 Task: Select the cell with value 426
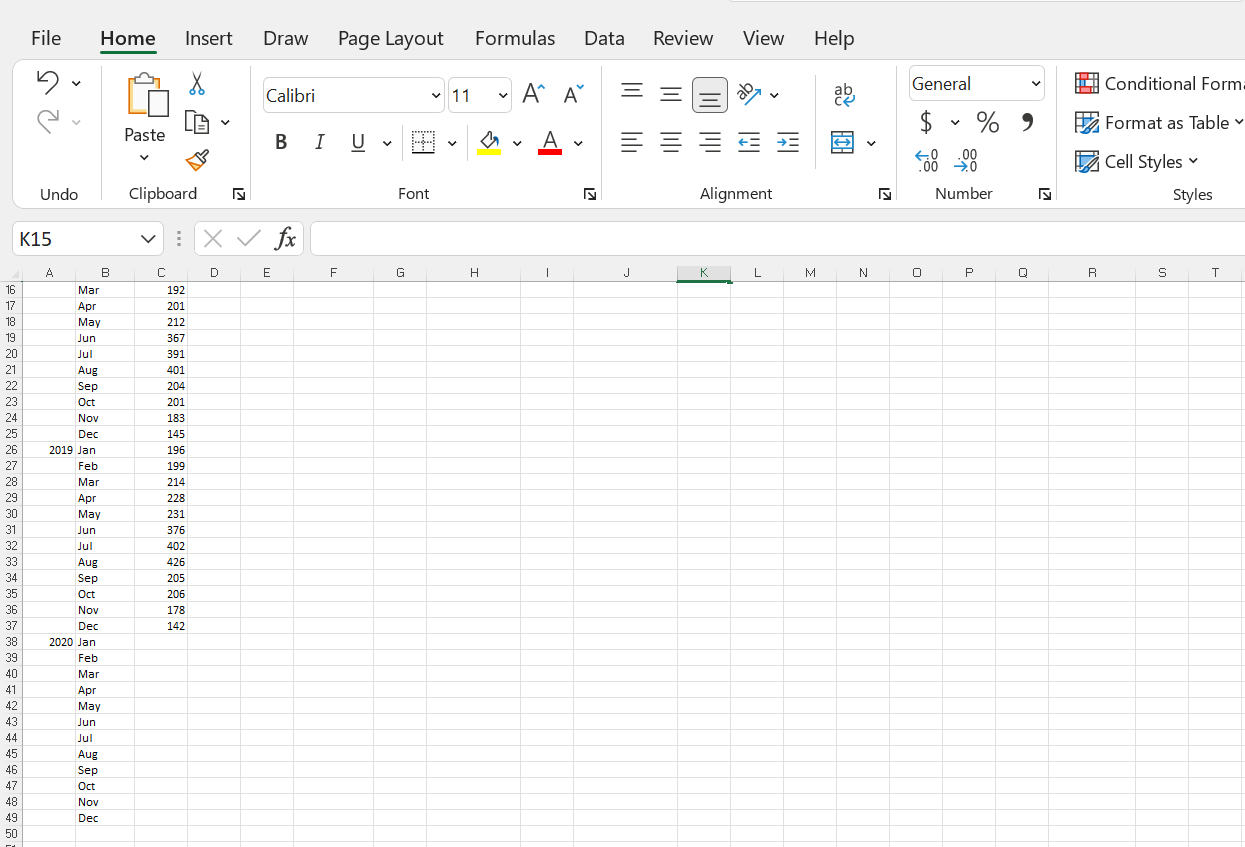pyautogui.click(x=161, y=562)
